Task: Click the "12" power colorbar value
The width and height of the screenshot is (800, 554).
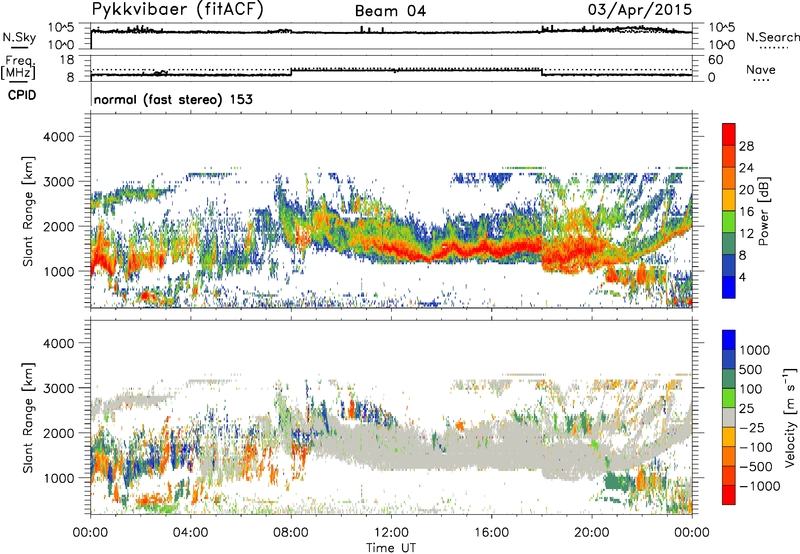Action: point(746,234)
